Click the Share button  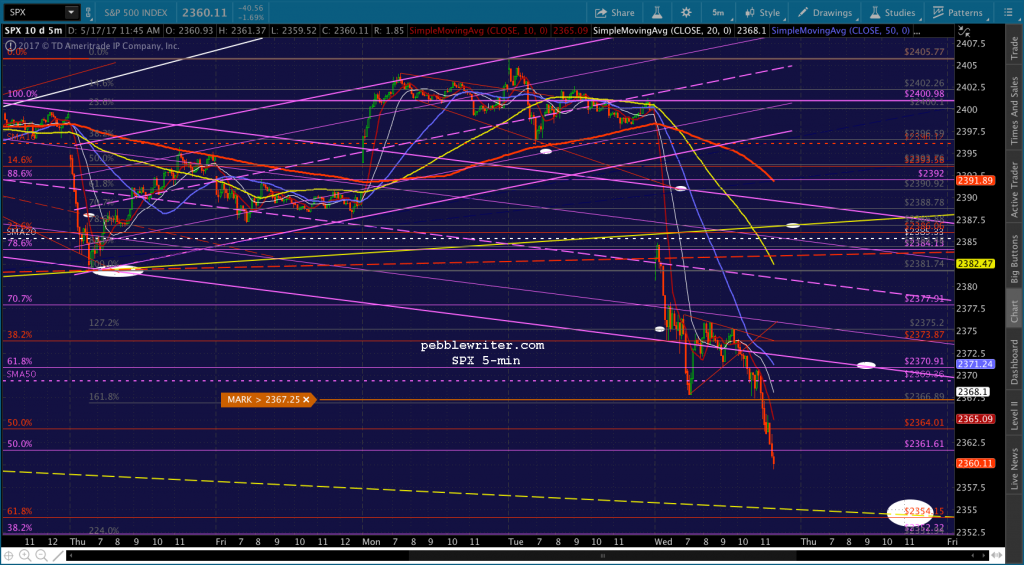[614, 12]
